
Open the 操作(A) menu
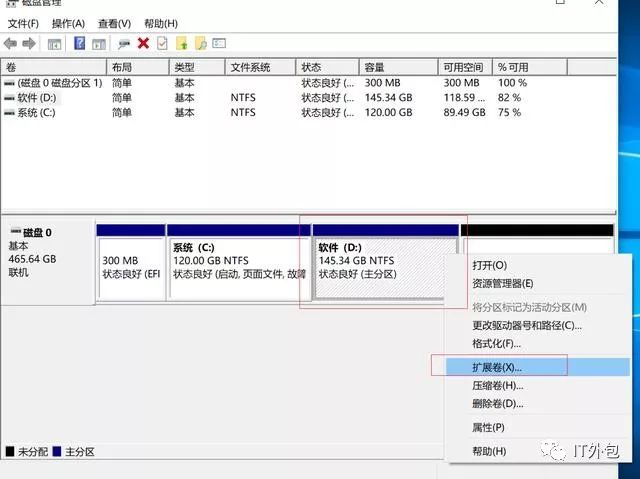(68, 24)
